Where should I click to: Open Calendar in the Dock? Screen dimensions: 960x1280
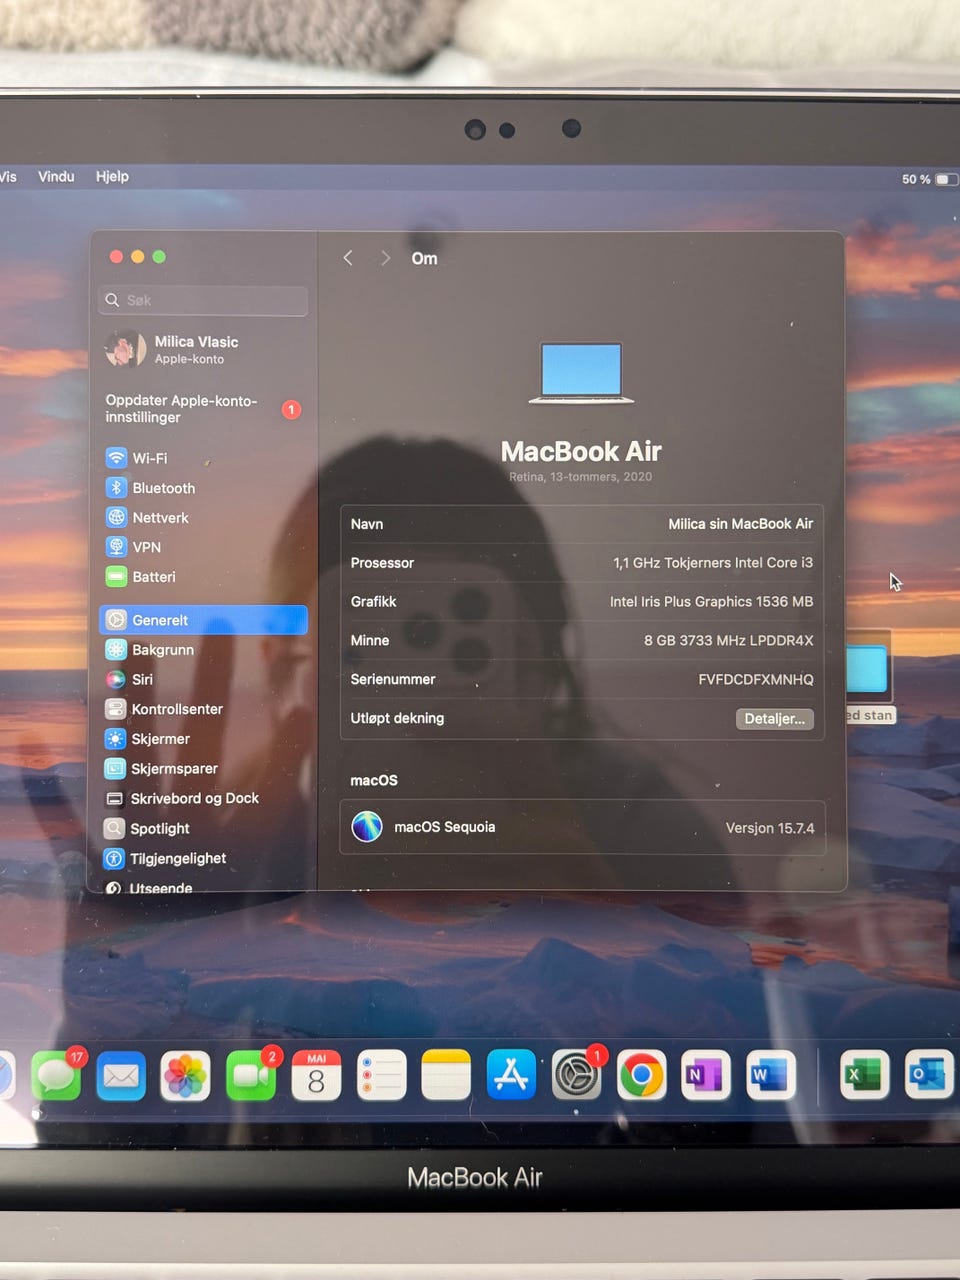[316, 1076]
